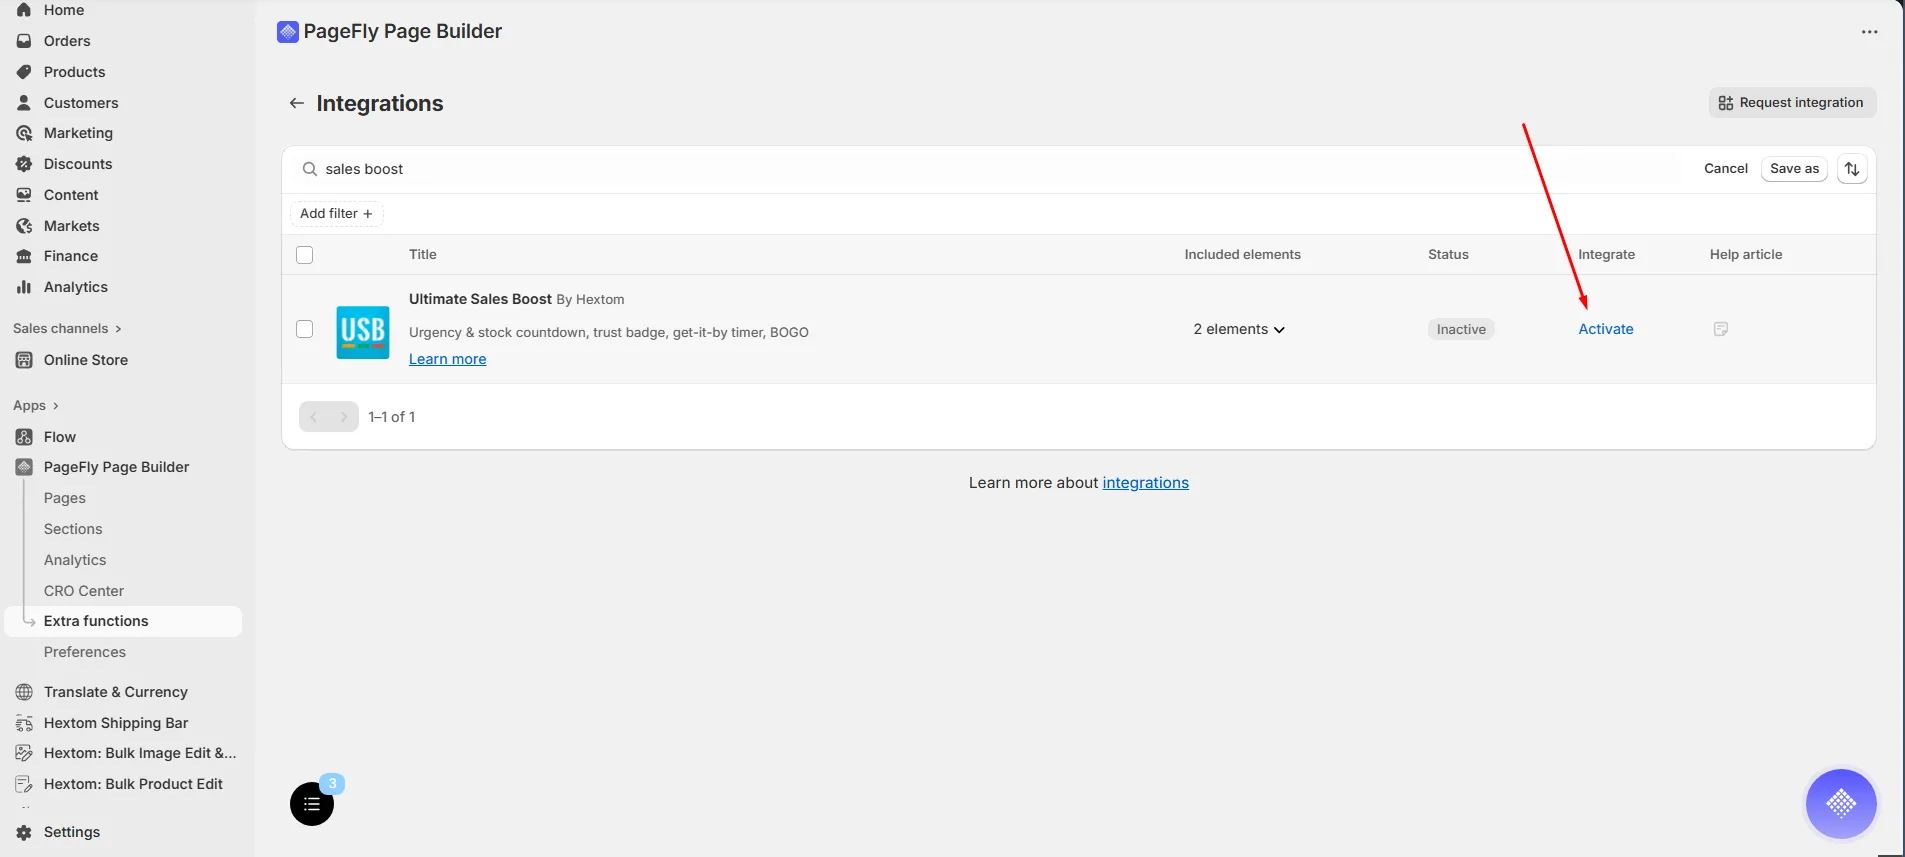Click the Orders inbox icon
Screen dimensions: 1905x857
pos(24,41)
